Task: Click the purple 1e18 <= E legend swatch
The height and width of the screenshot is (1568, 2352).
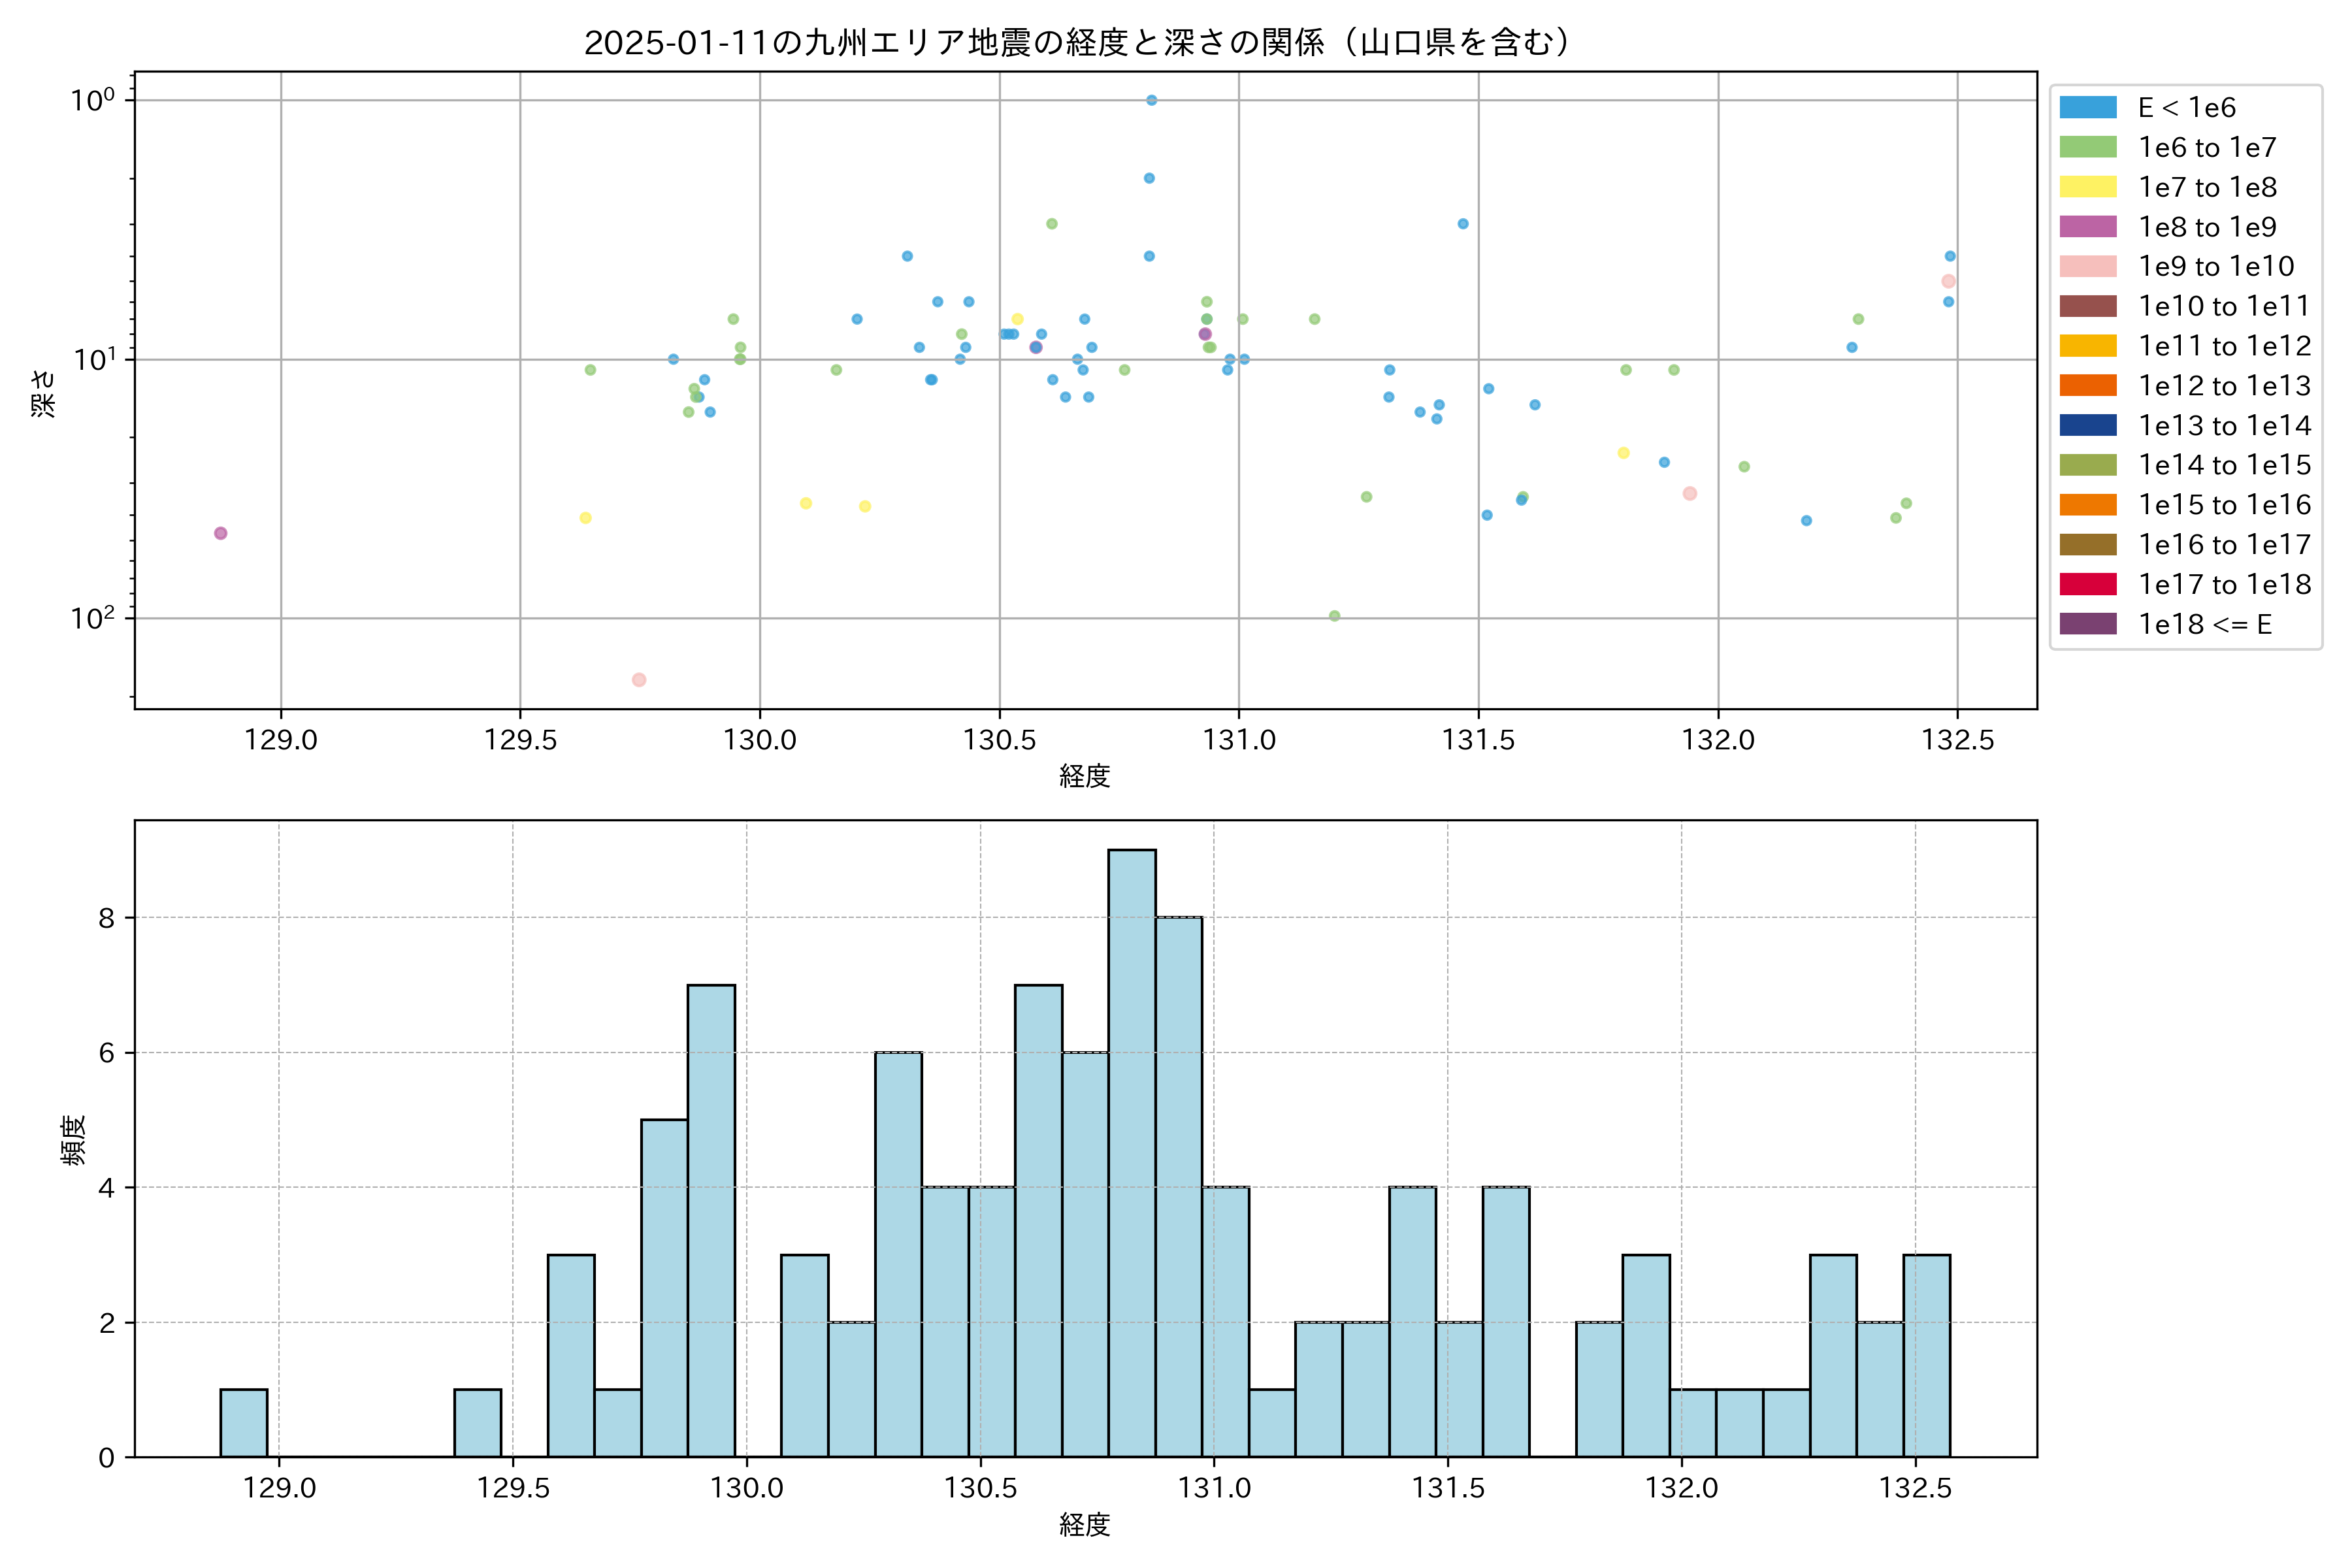Action: click(2088, 624)
